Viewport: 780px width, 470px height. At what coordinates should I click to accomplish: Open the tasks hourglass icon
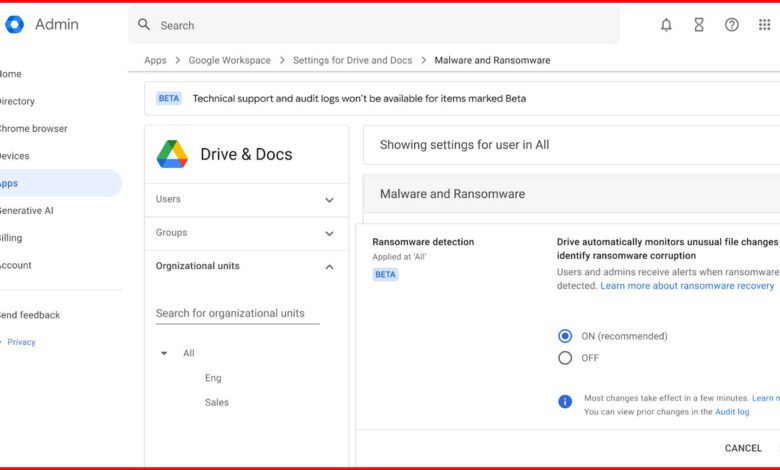pos(699,25)
